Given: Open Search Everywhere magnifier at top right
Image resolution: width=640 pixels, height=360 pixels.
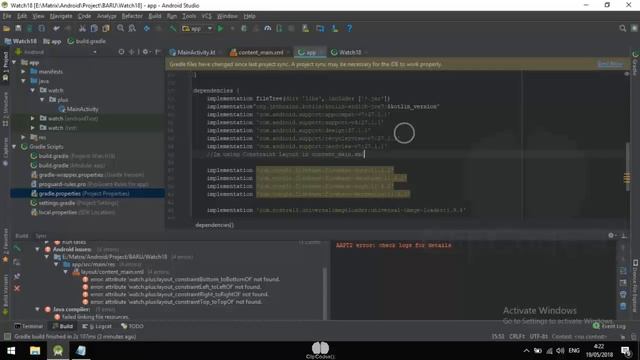Looking at the screenshot, I should pos(622,29).
